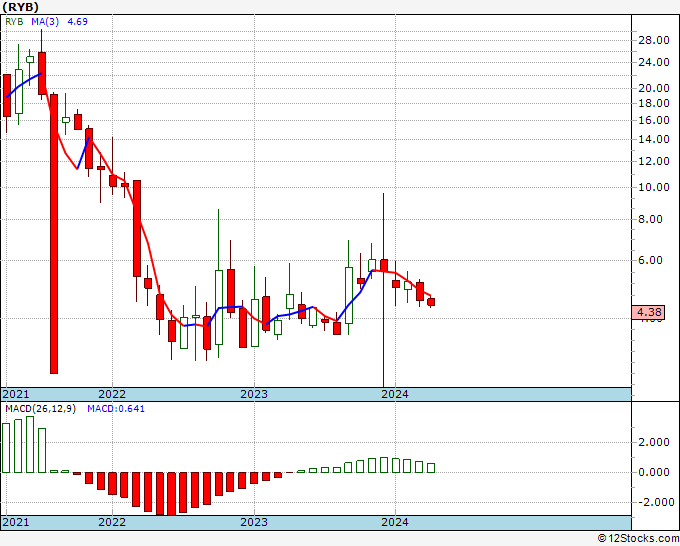The width and height of the screenshot is (680, 546).
Task: Click the last red candlestick in 2024
Action: [431, 302]
